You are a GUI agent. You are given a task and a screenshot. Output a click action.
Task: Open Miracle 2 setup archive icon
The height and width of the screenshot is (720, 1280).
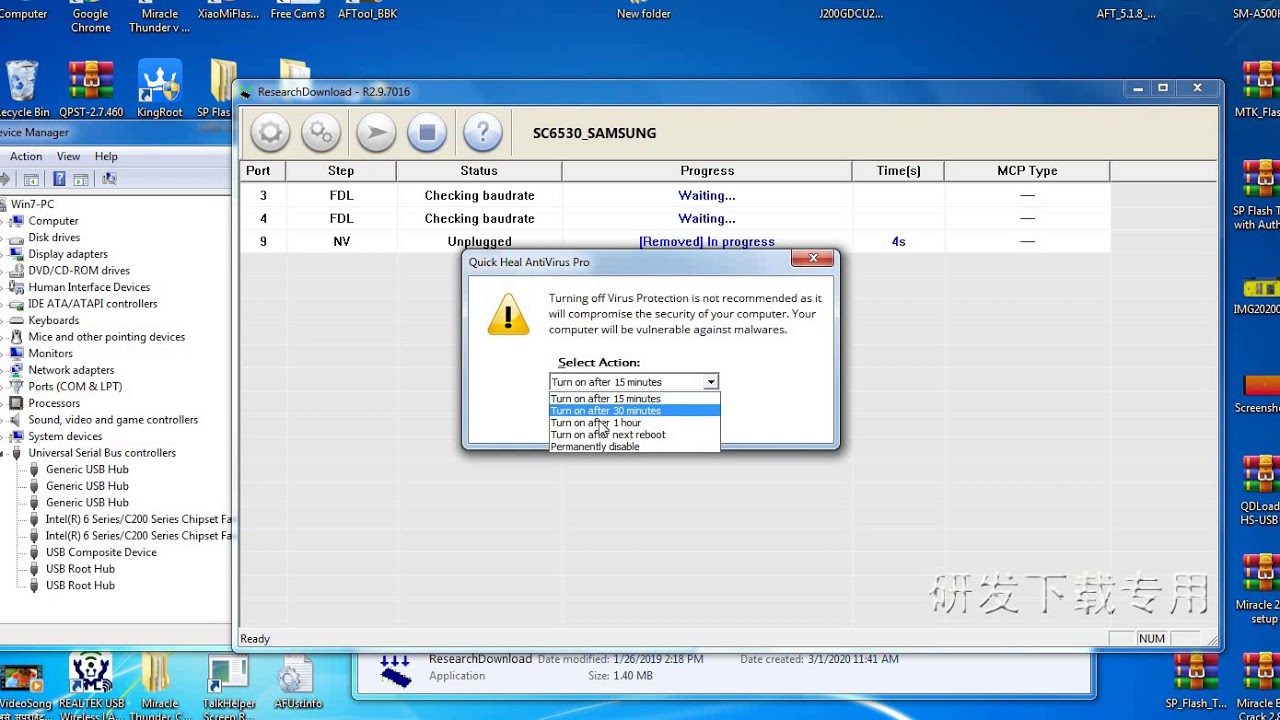click(1258, 588)
